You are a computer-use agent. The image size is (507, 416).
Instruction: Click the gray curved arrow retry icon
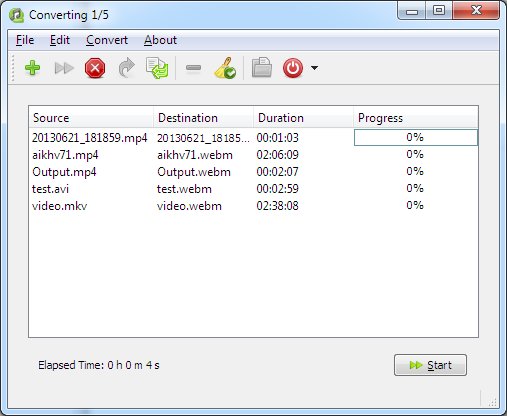127,68
